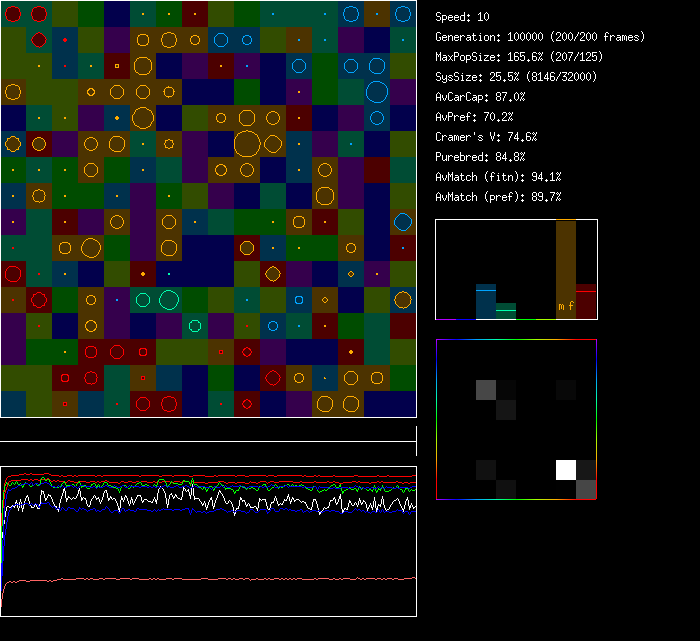Click the tall brown histogram bar
700x641 pixels.
pos(565,270)
